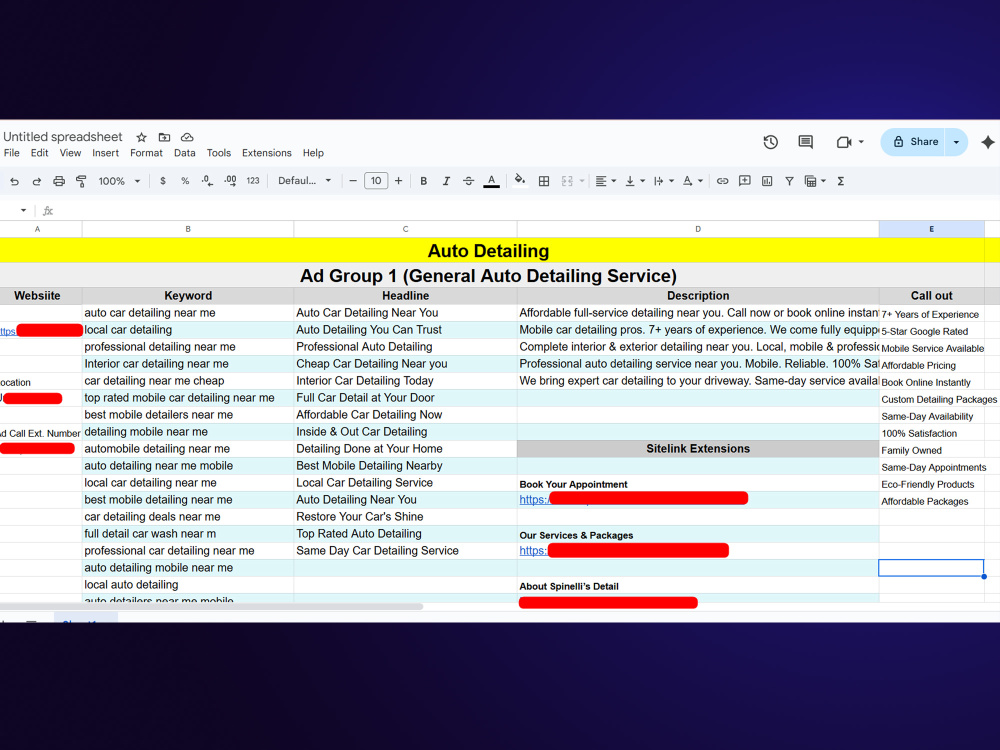Expand Share options arrow
The height and width of the screenshot is (750, 1000).
956,142
